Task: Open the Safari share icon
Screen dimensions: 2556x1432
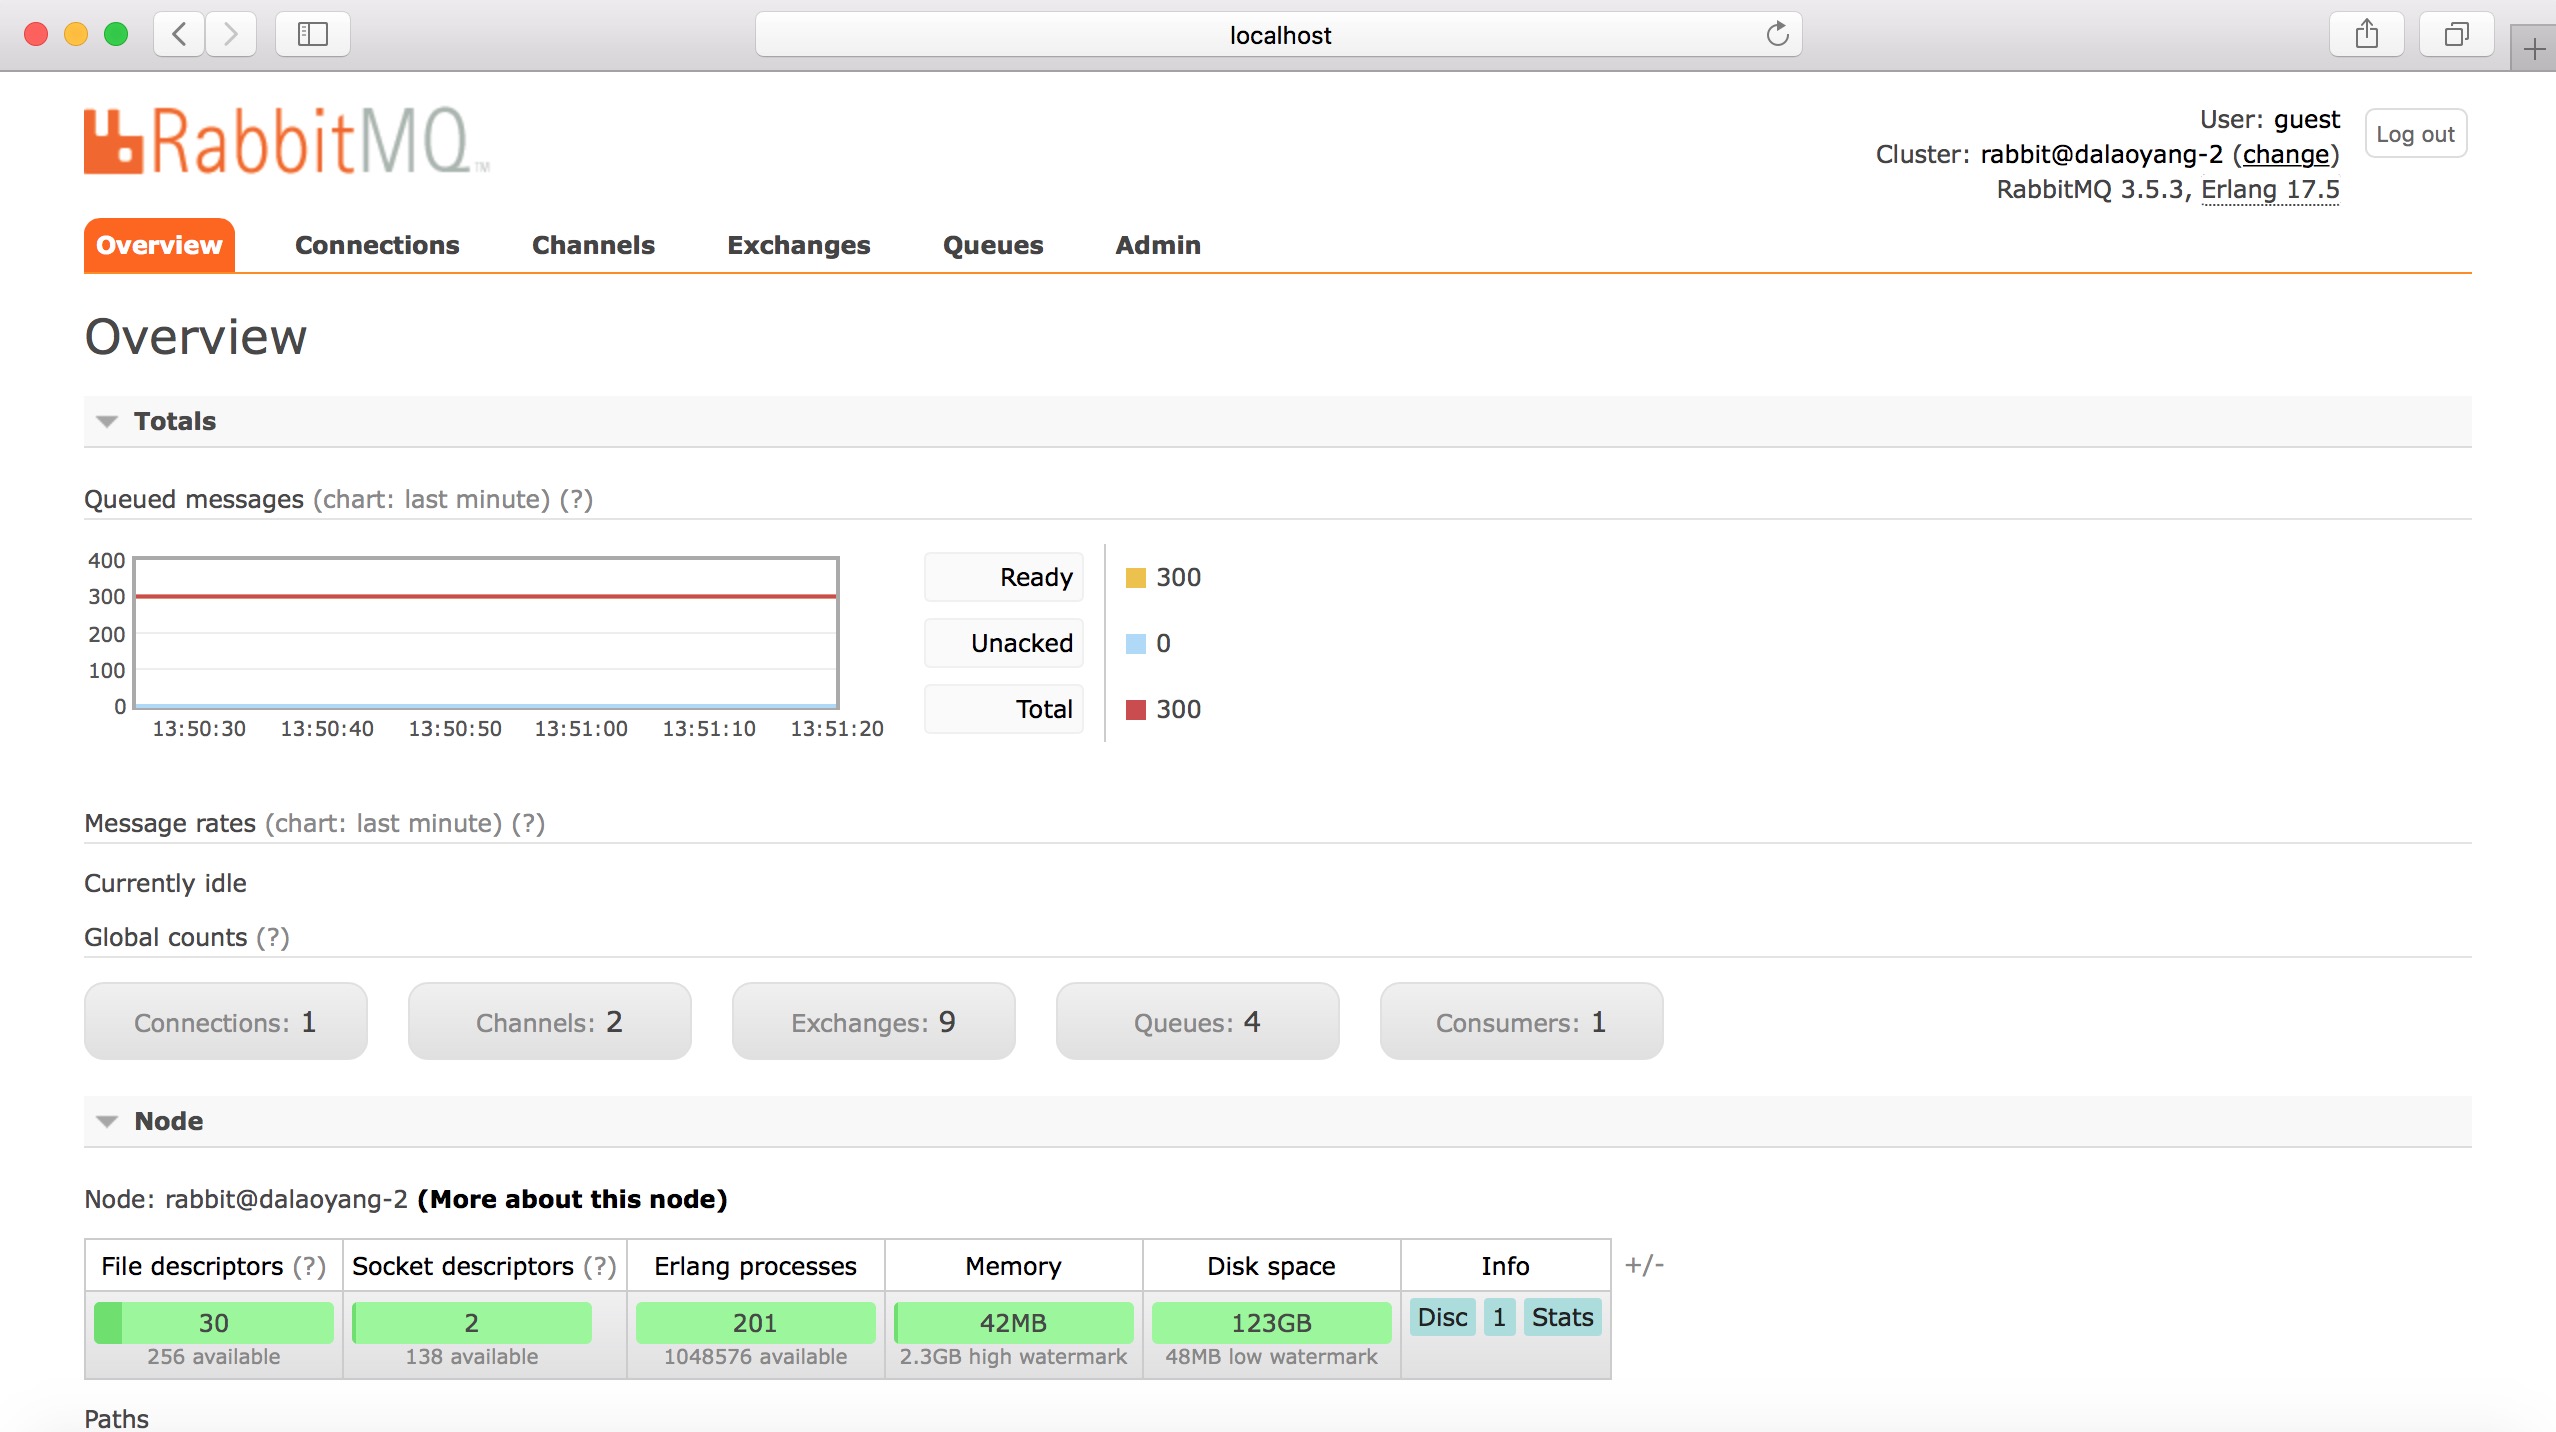Action: [2366, 35]
